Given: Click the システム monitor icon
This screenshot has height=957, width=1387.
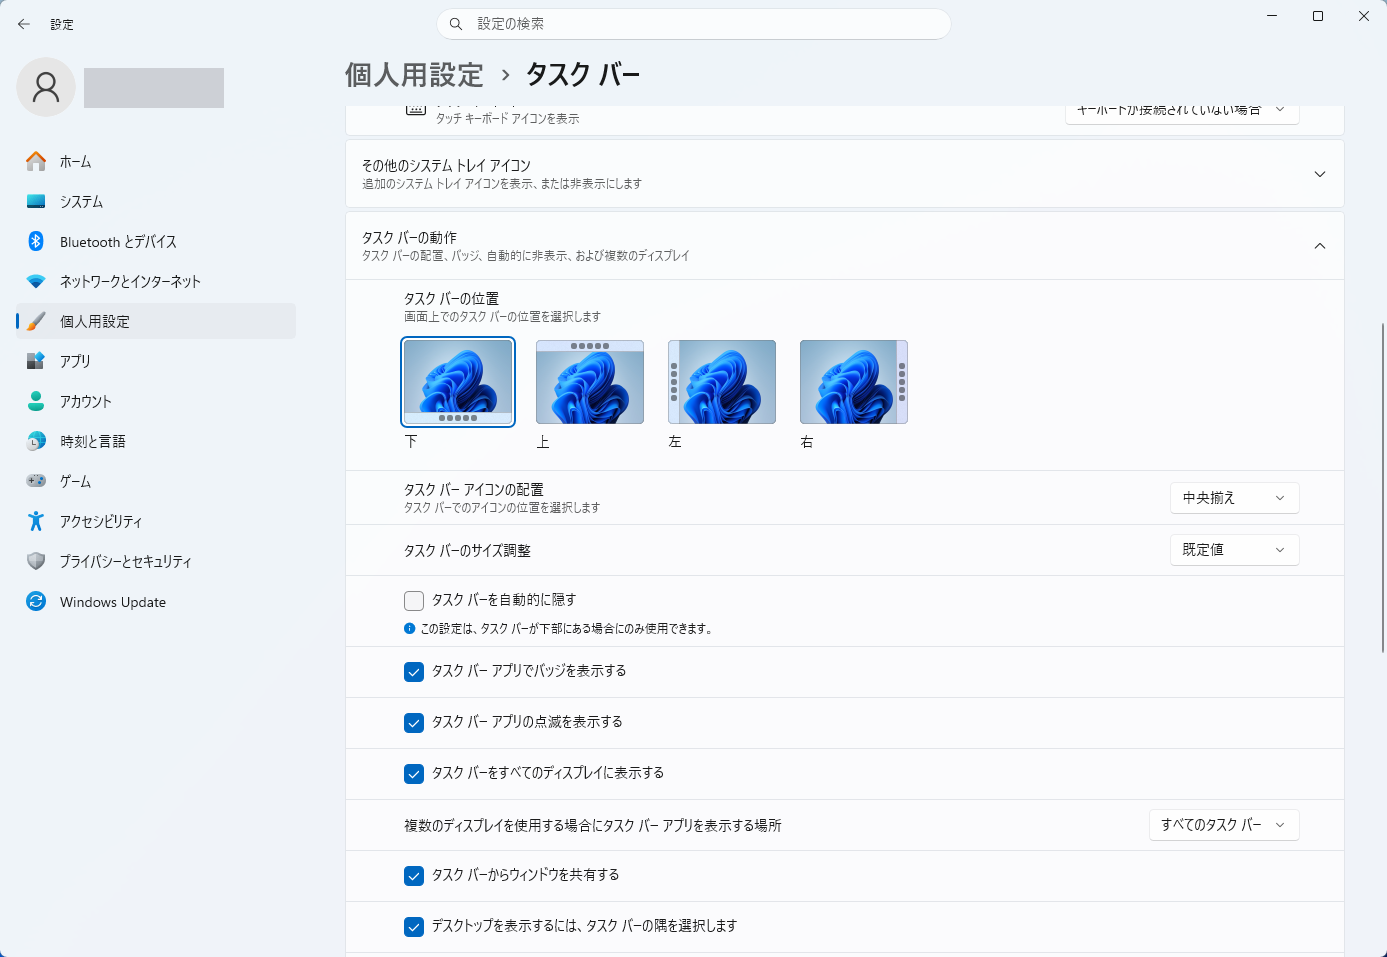Looking at the screenshot, I should [36, 201].
